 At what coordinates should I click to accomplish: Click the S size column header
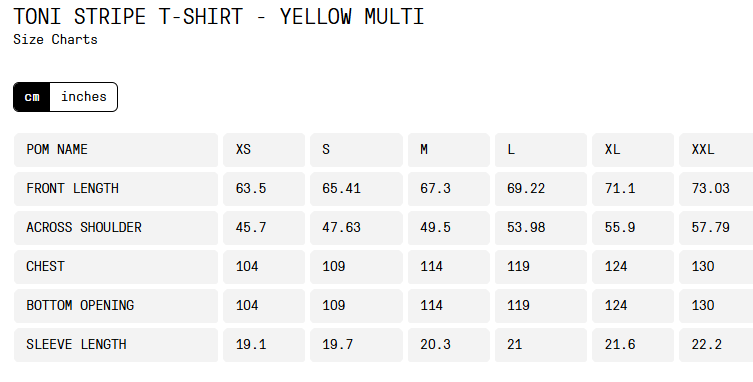tap(356, 150)
